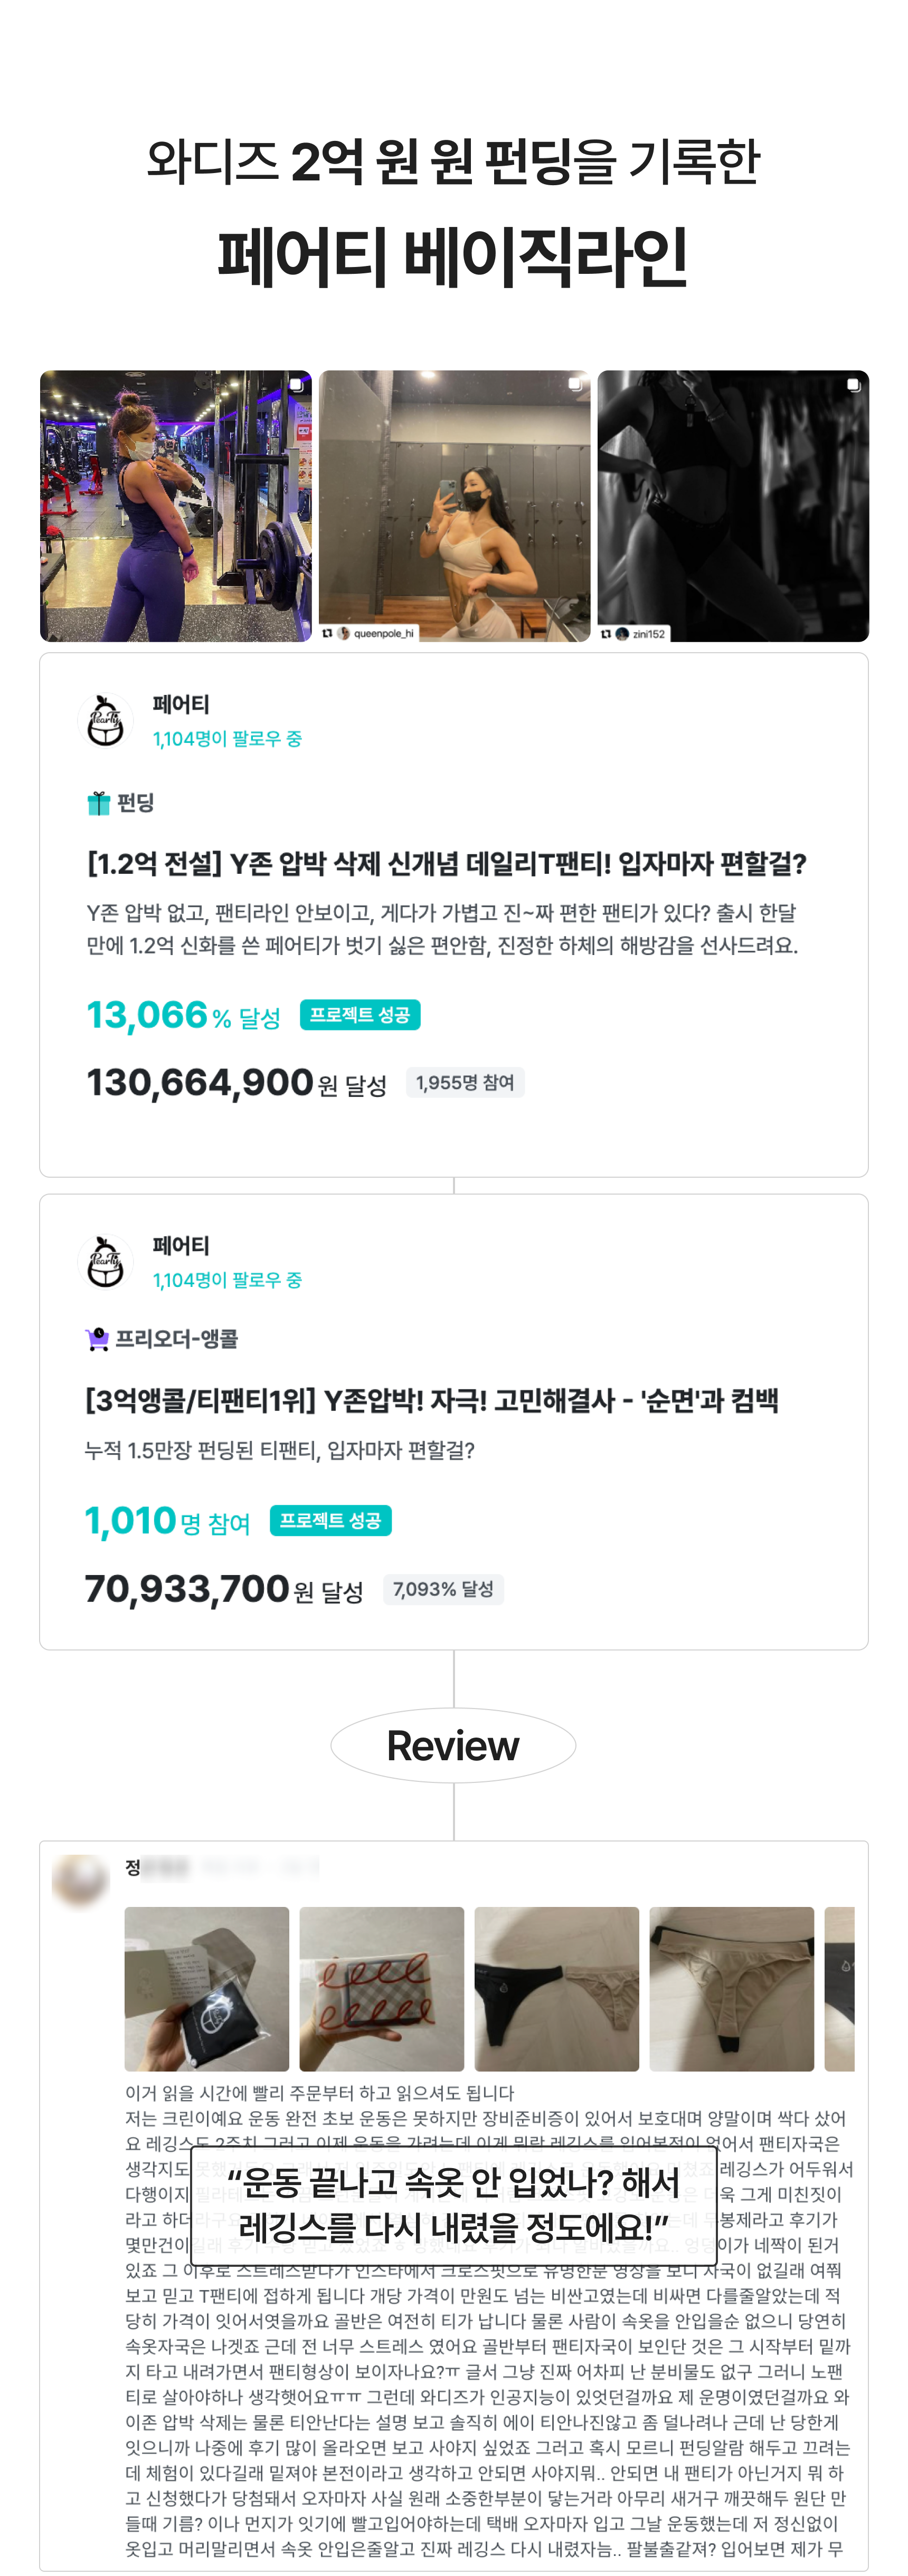908x2576 pixels.
Task: Click the gift icon next to 펀딩
Action: [98, 803]
